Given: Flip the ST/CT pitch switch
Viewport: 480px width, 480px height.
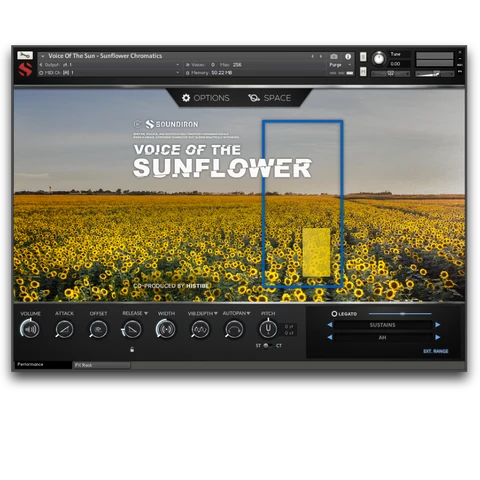Looking at the screenshot, I should click(267, 346).
